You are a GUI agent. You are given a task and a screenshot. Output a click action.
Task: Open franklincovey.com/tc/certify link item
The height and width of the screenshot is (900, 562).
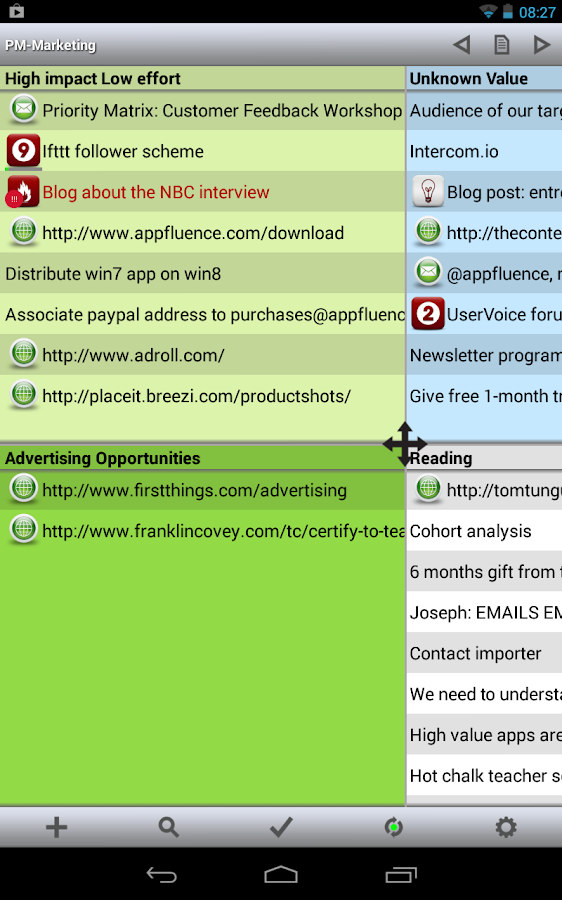point(203,531)
